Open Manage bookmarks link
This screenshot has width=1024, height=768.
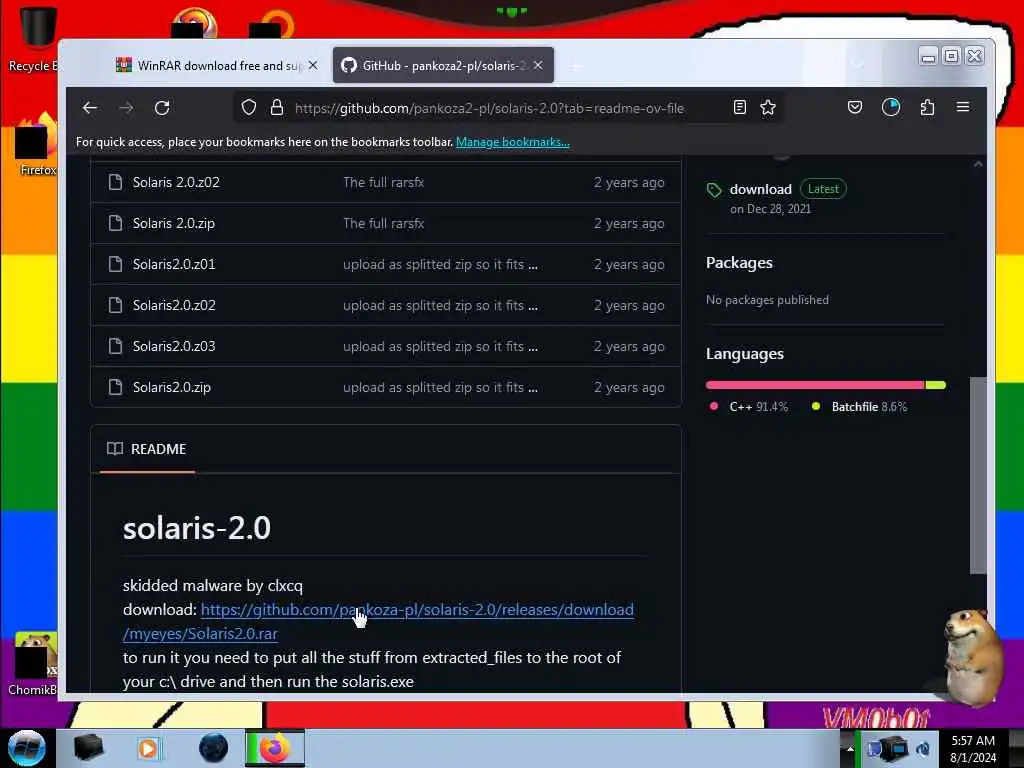[x=513, y=142]
